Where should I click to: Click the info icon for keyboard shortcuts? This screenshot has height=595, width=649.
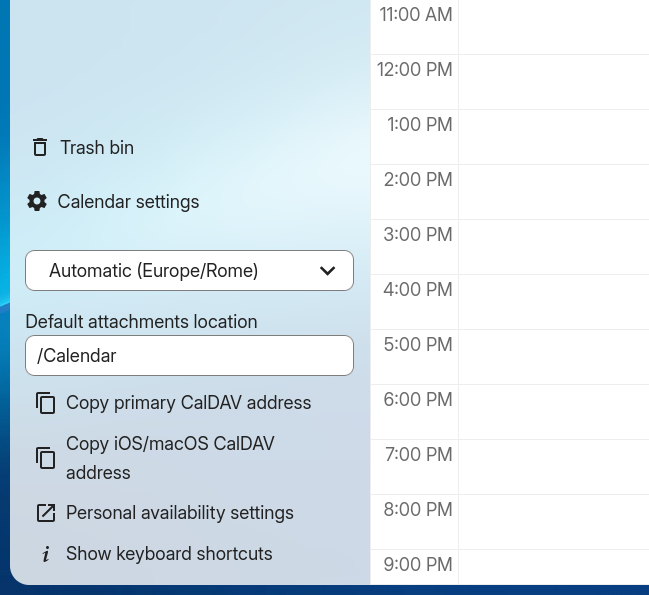45,554
